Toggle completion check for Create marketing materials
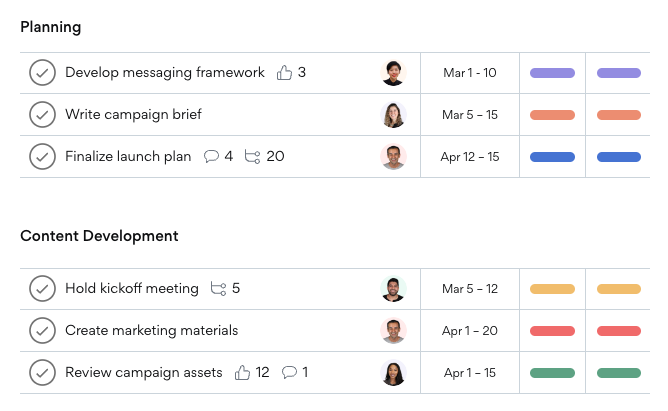This screenshot has height=411, width=668. 42,331
